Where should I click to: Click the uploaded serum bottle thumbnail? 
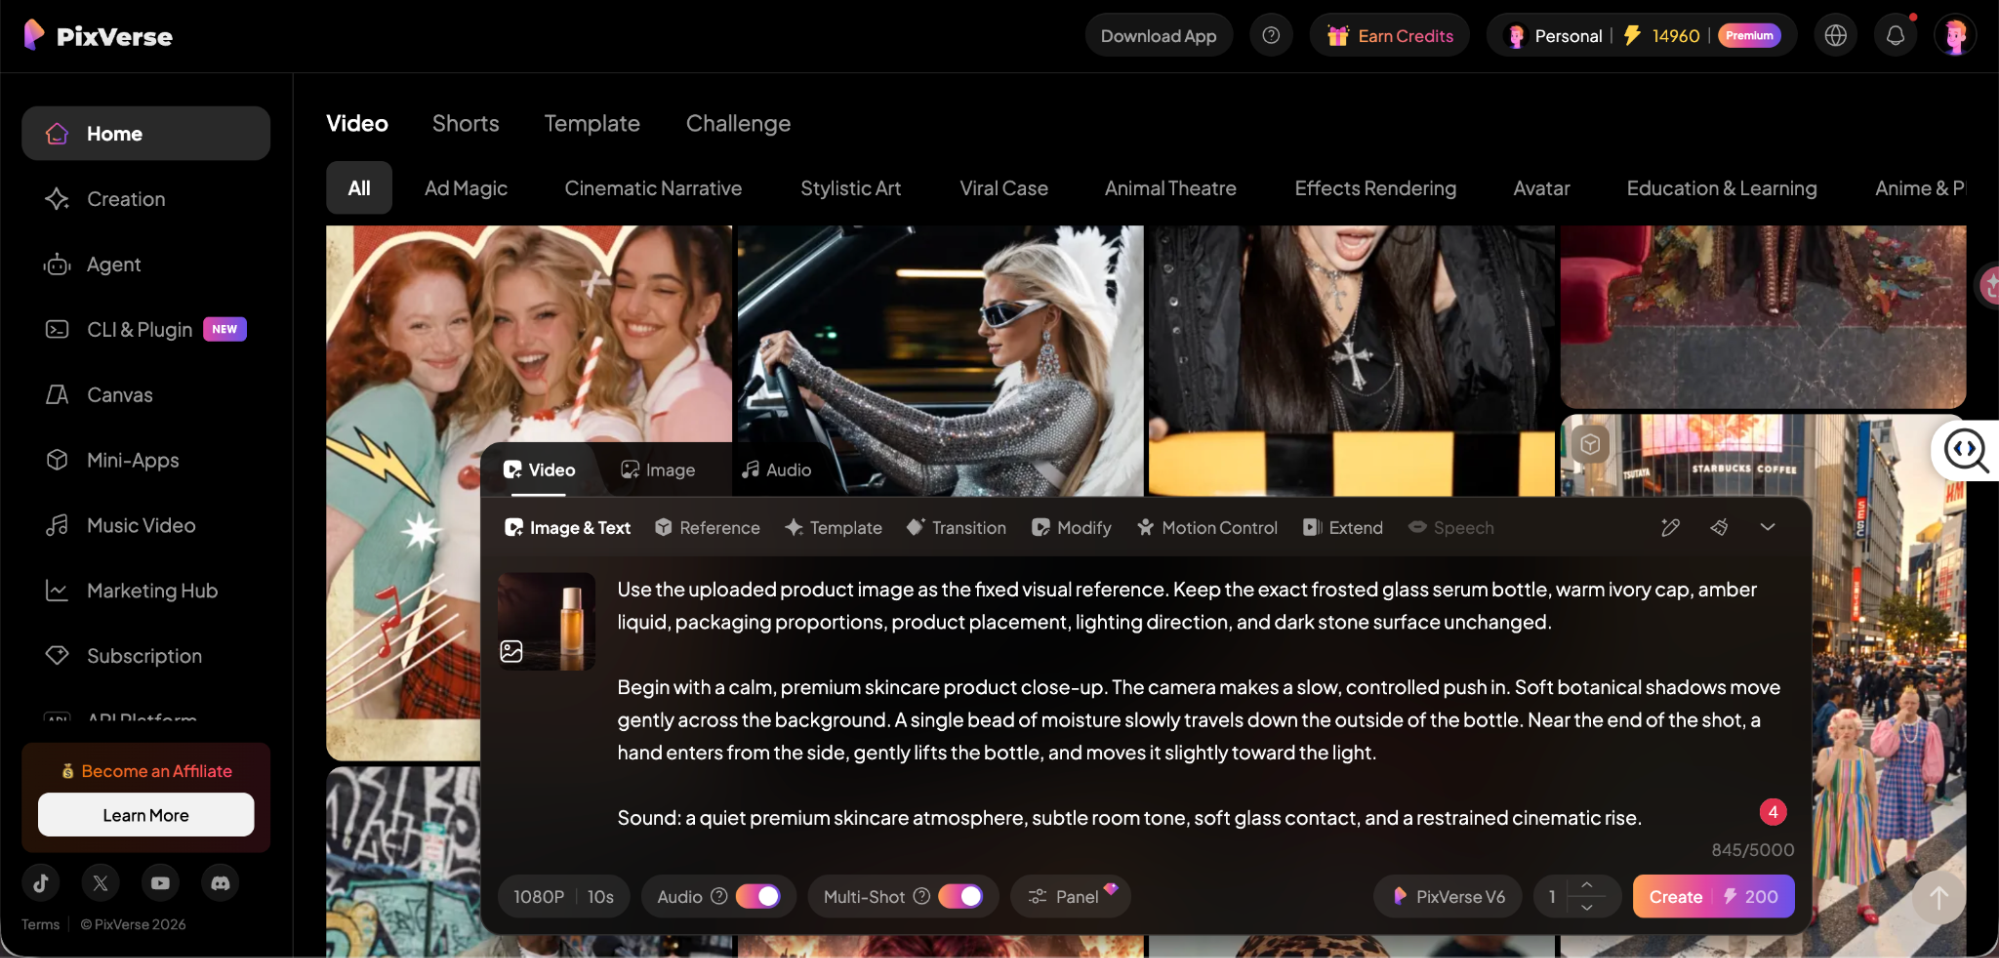pos(547,621)
